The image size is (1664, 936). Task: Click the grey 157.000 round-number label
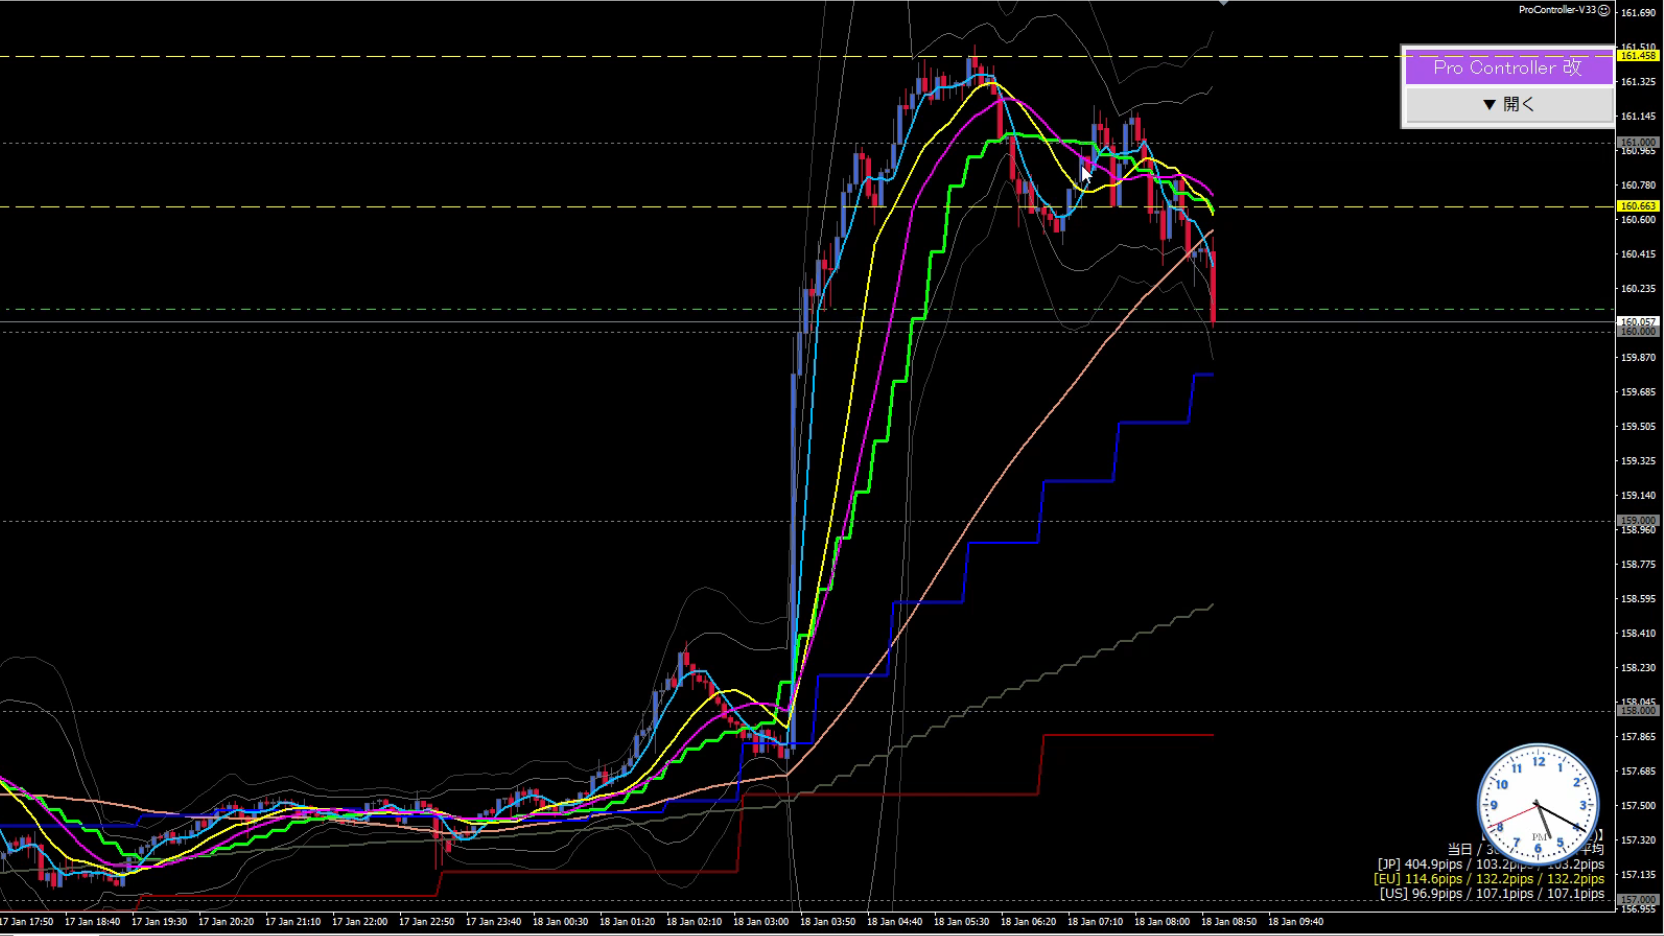point(1638,900)
